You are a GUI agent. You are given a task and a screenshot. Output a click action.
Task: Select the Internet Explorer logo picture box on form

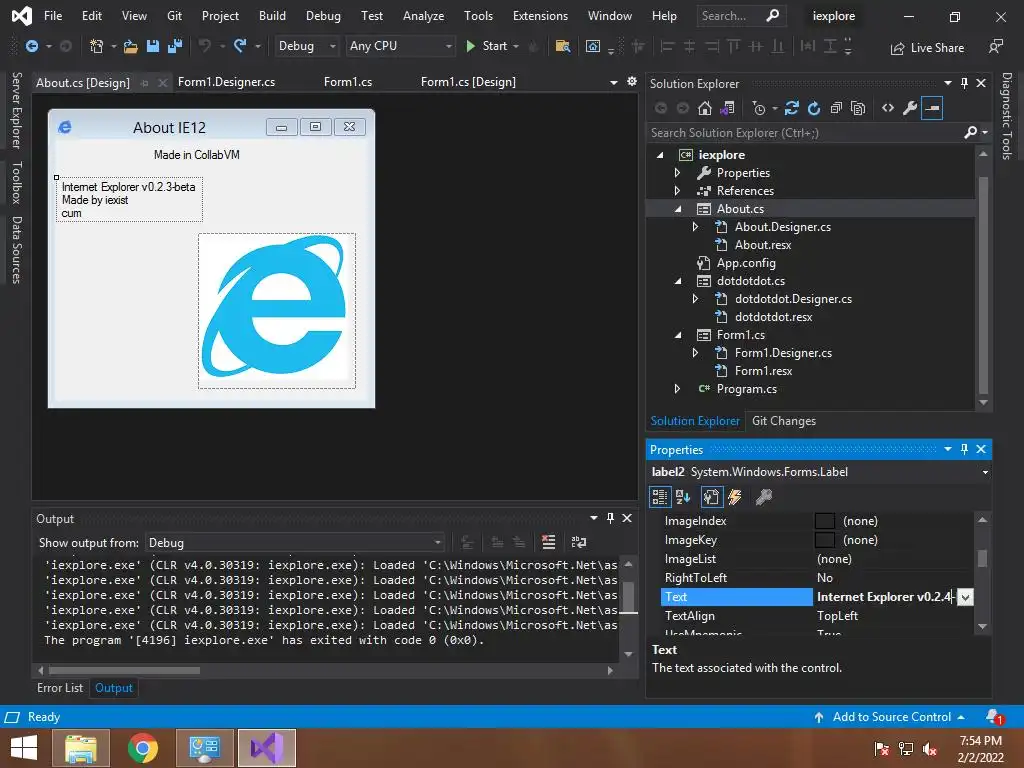pos(277,311)
